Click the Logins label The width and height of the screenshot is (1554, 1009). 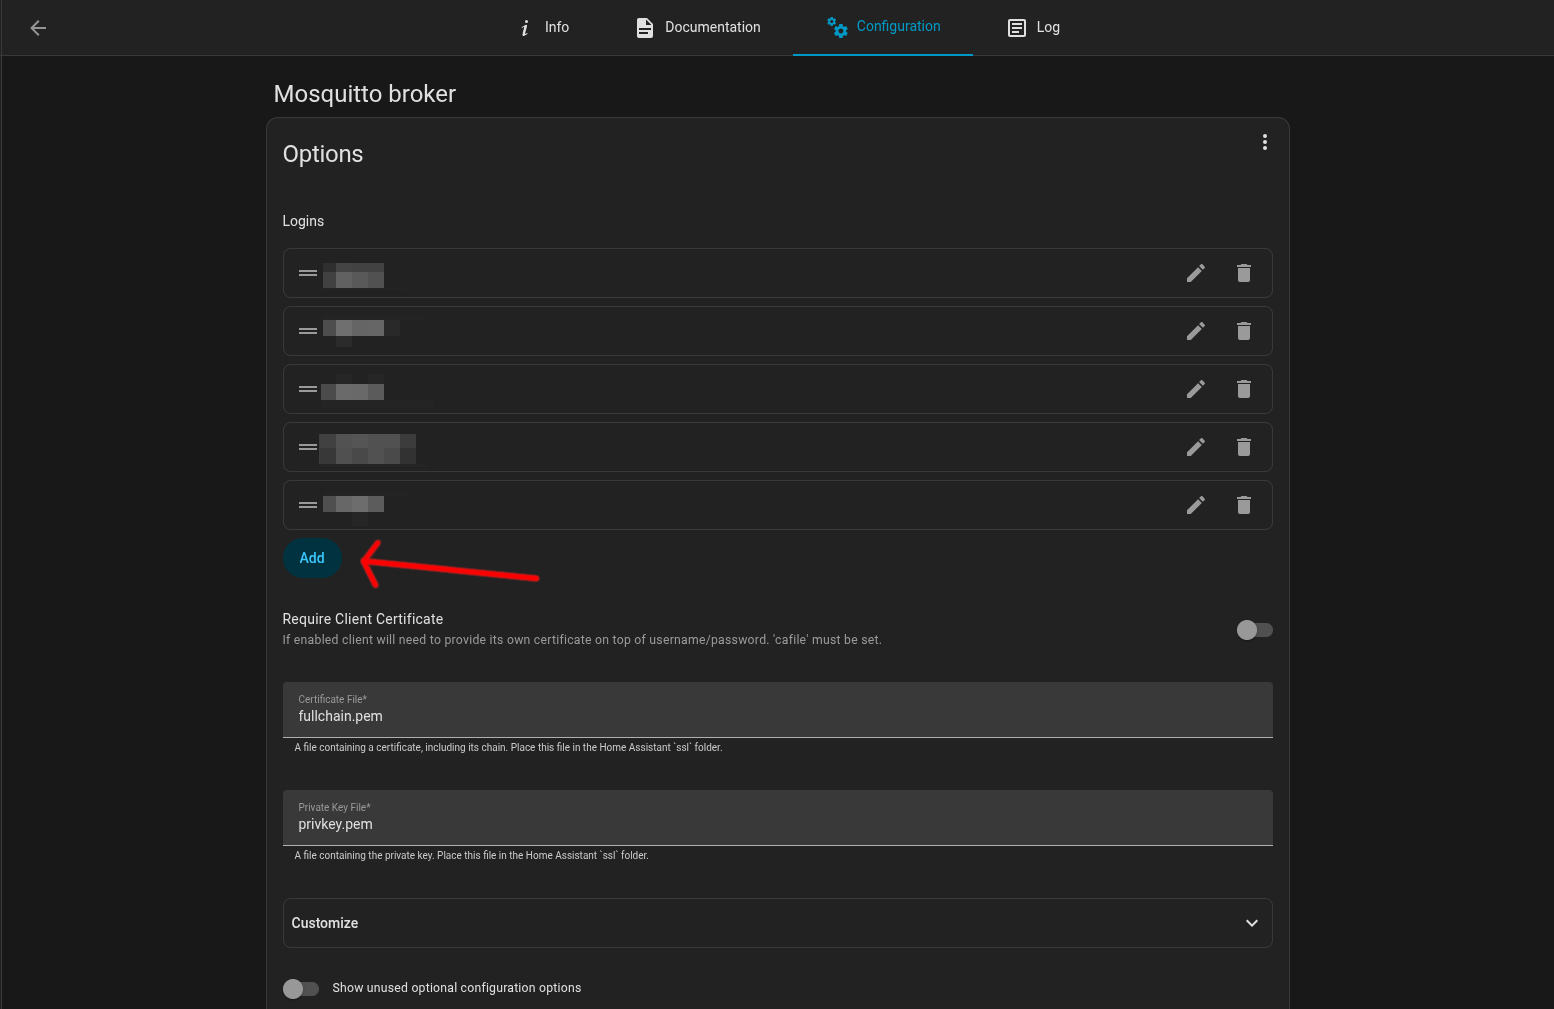(x=303, y=221)
